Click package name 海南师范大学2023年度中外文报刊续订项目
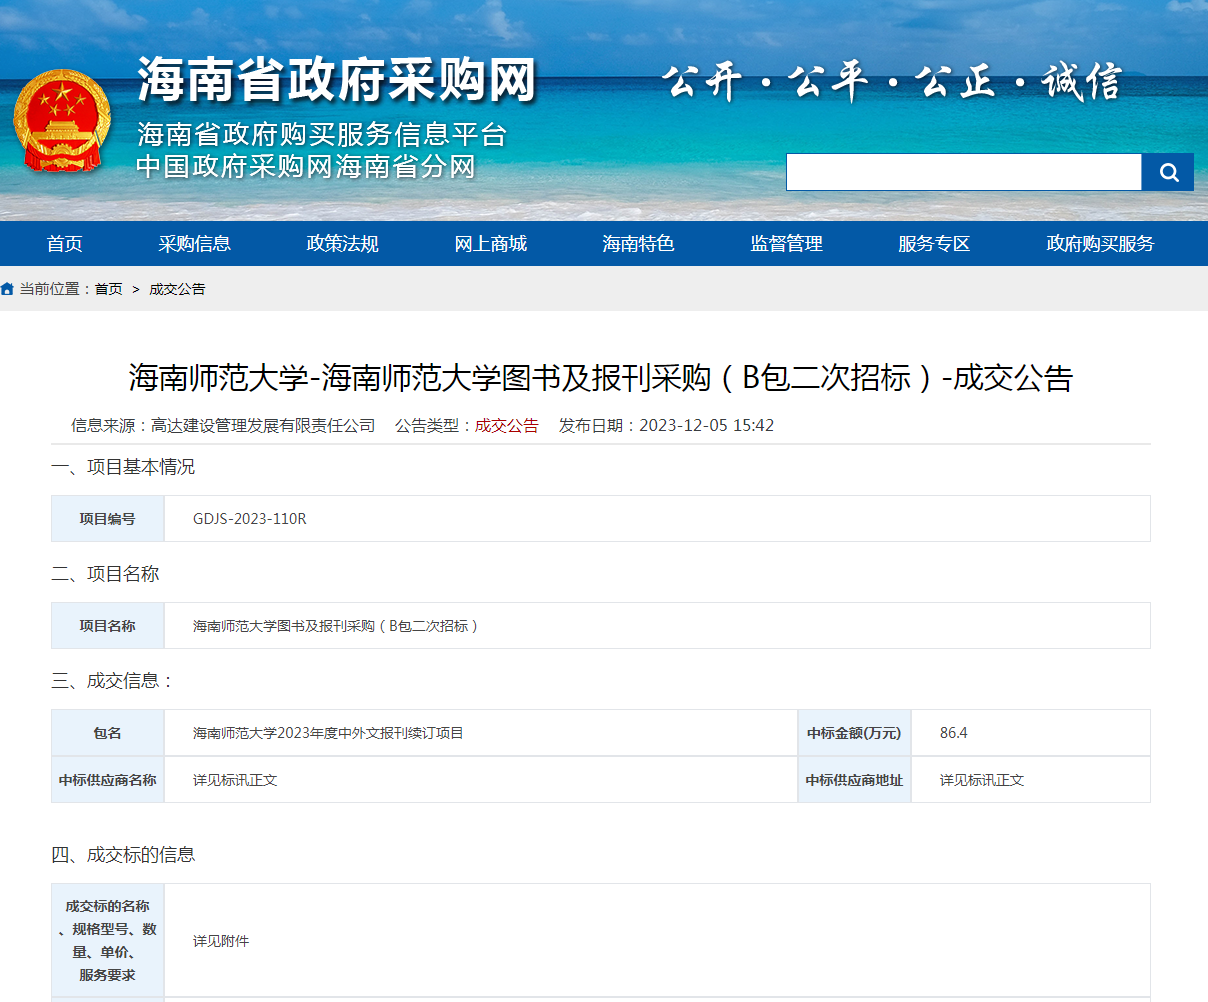Image resolution: width=1208 pixels, height=1002 pixels. pos(329,733)
